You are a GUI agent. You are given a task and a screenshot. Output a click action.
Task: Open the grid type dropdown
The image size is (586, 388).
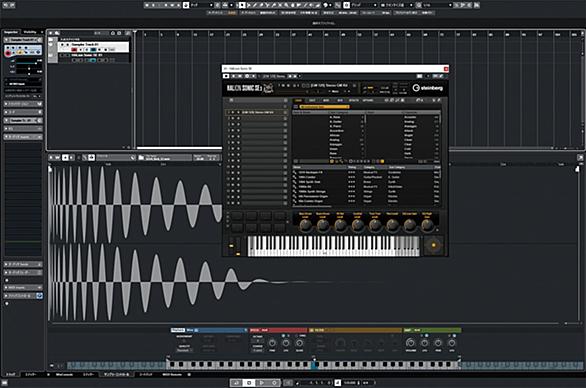click(397, 5)
